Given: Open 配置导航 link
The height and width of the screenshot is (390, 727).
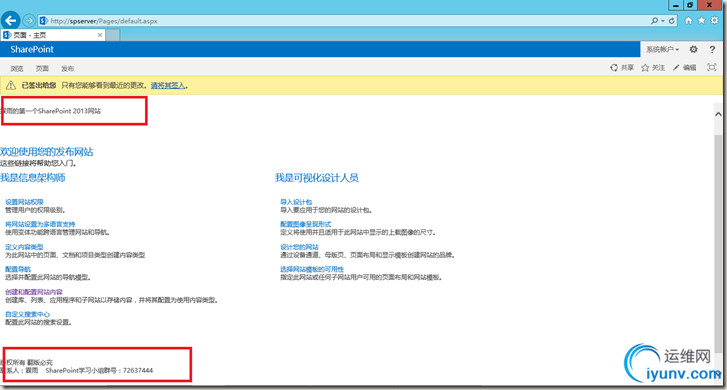Looking at the screenshot, I should 18,269.
